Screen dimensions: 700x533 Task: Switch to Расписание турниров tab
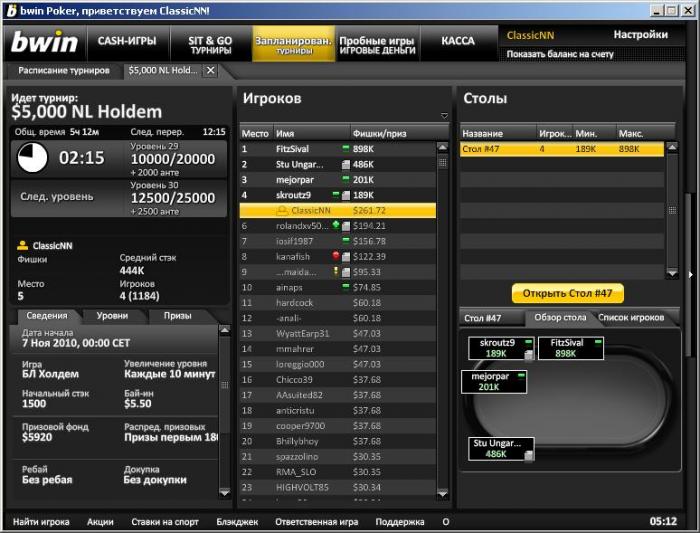tap(64, 70)
